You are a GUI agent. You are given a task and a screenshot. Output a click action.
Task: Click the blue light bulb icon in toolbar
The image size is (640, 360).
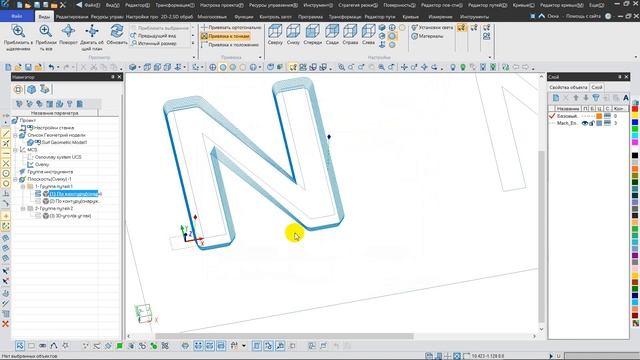(x=453, y=67)
